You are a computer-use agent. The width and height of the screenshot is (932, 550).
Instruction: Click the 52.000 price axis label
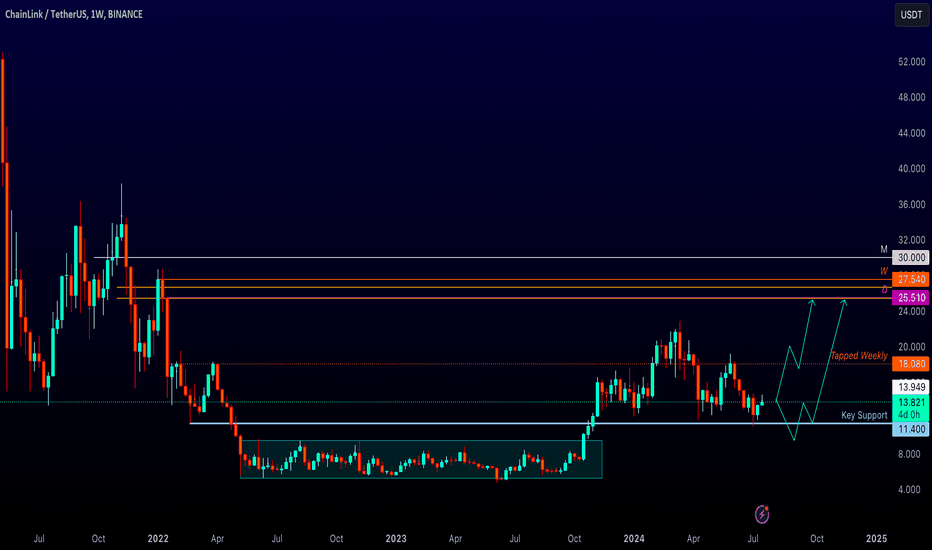coord(912,62)
